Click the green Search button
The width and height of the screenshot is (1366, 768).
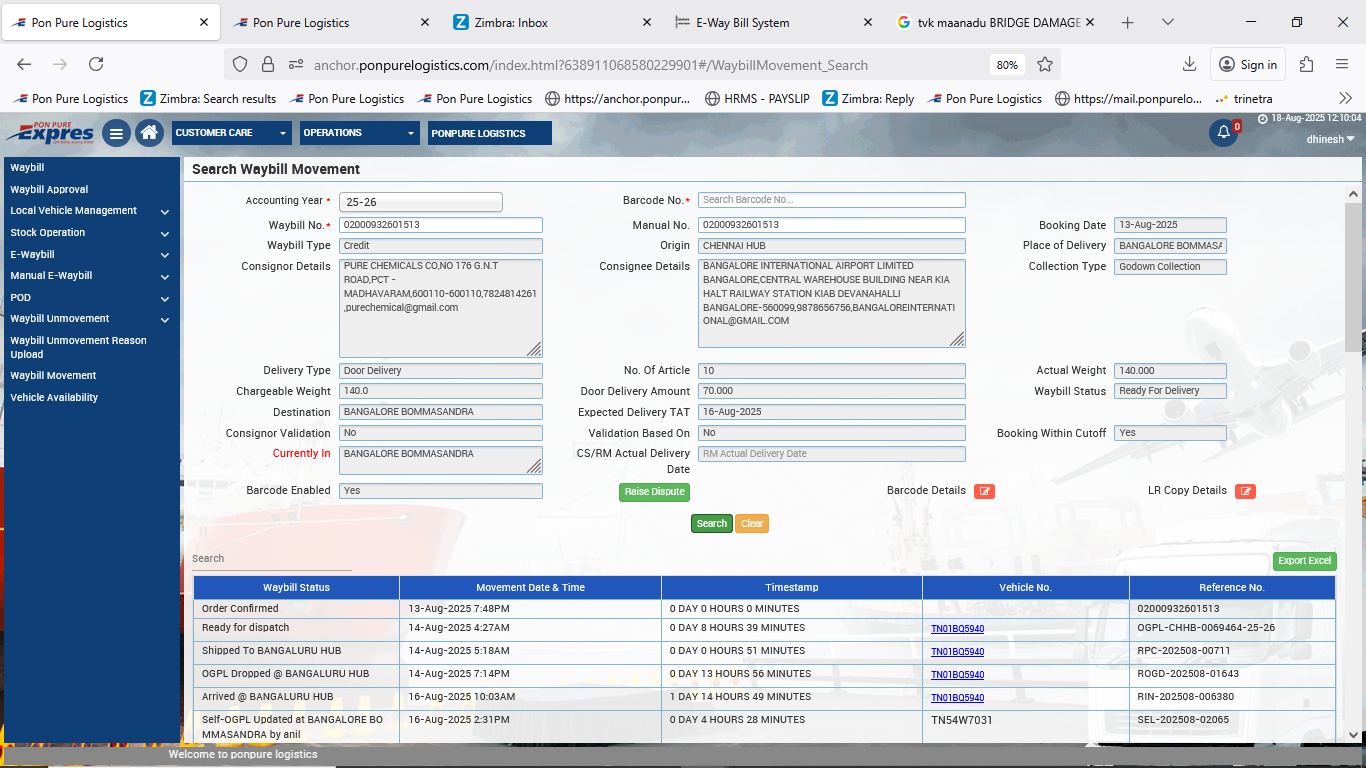point(711,524)
